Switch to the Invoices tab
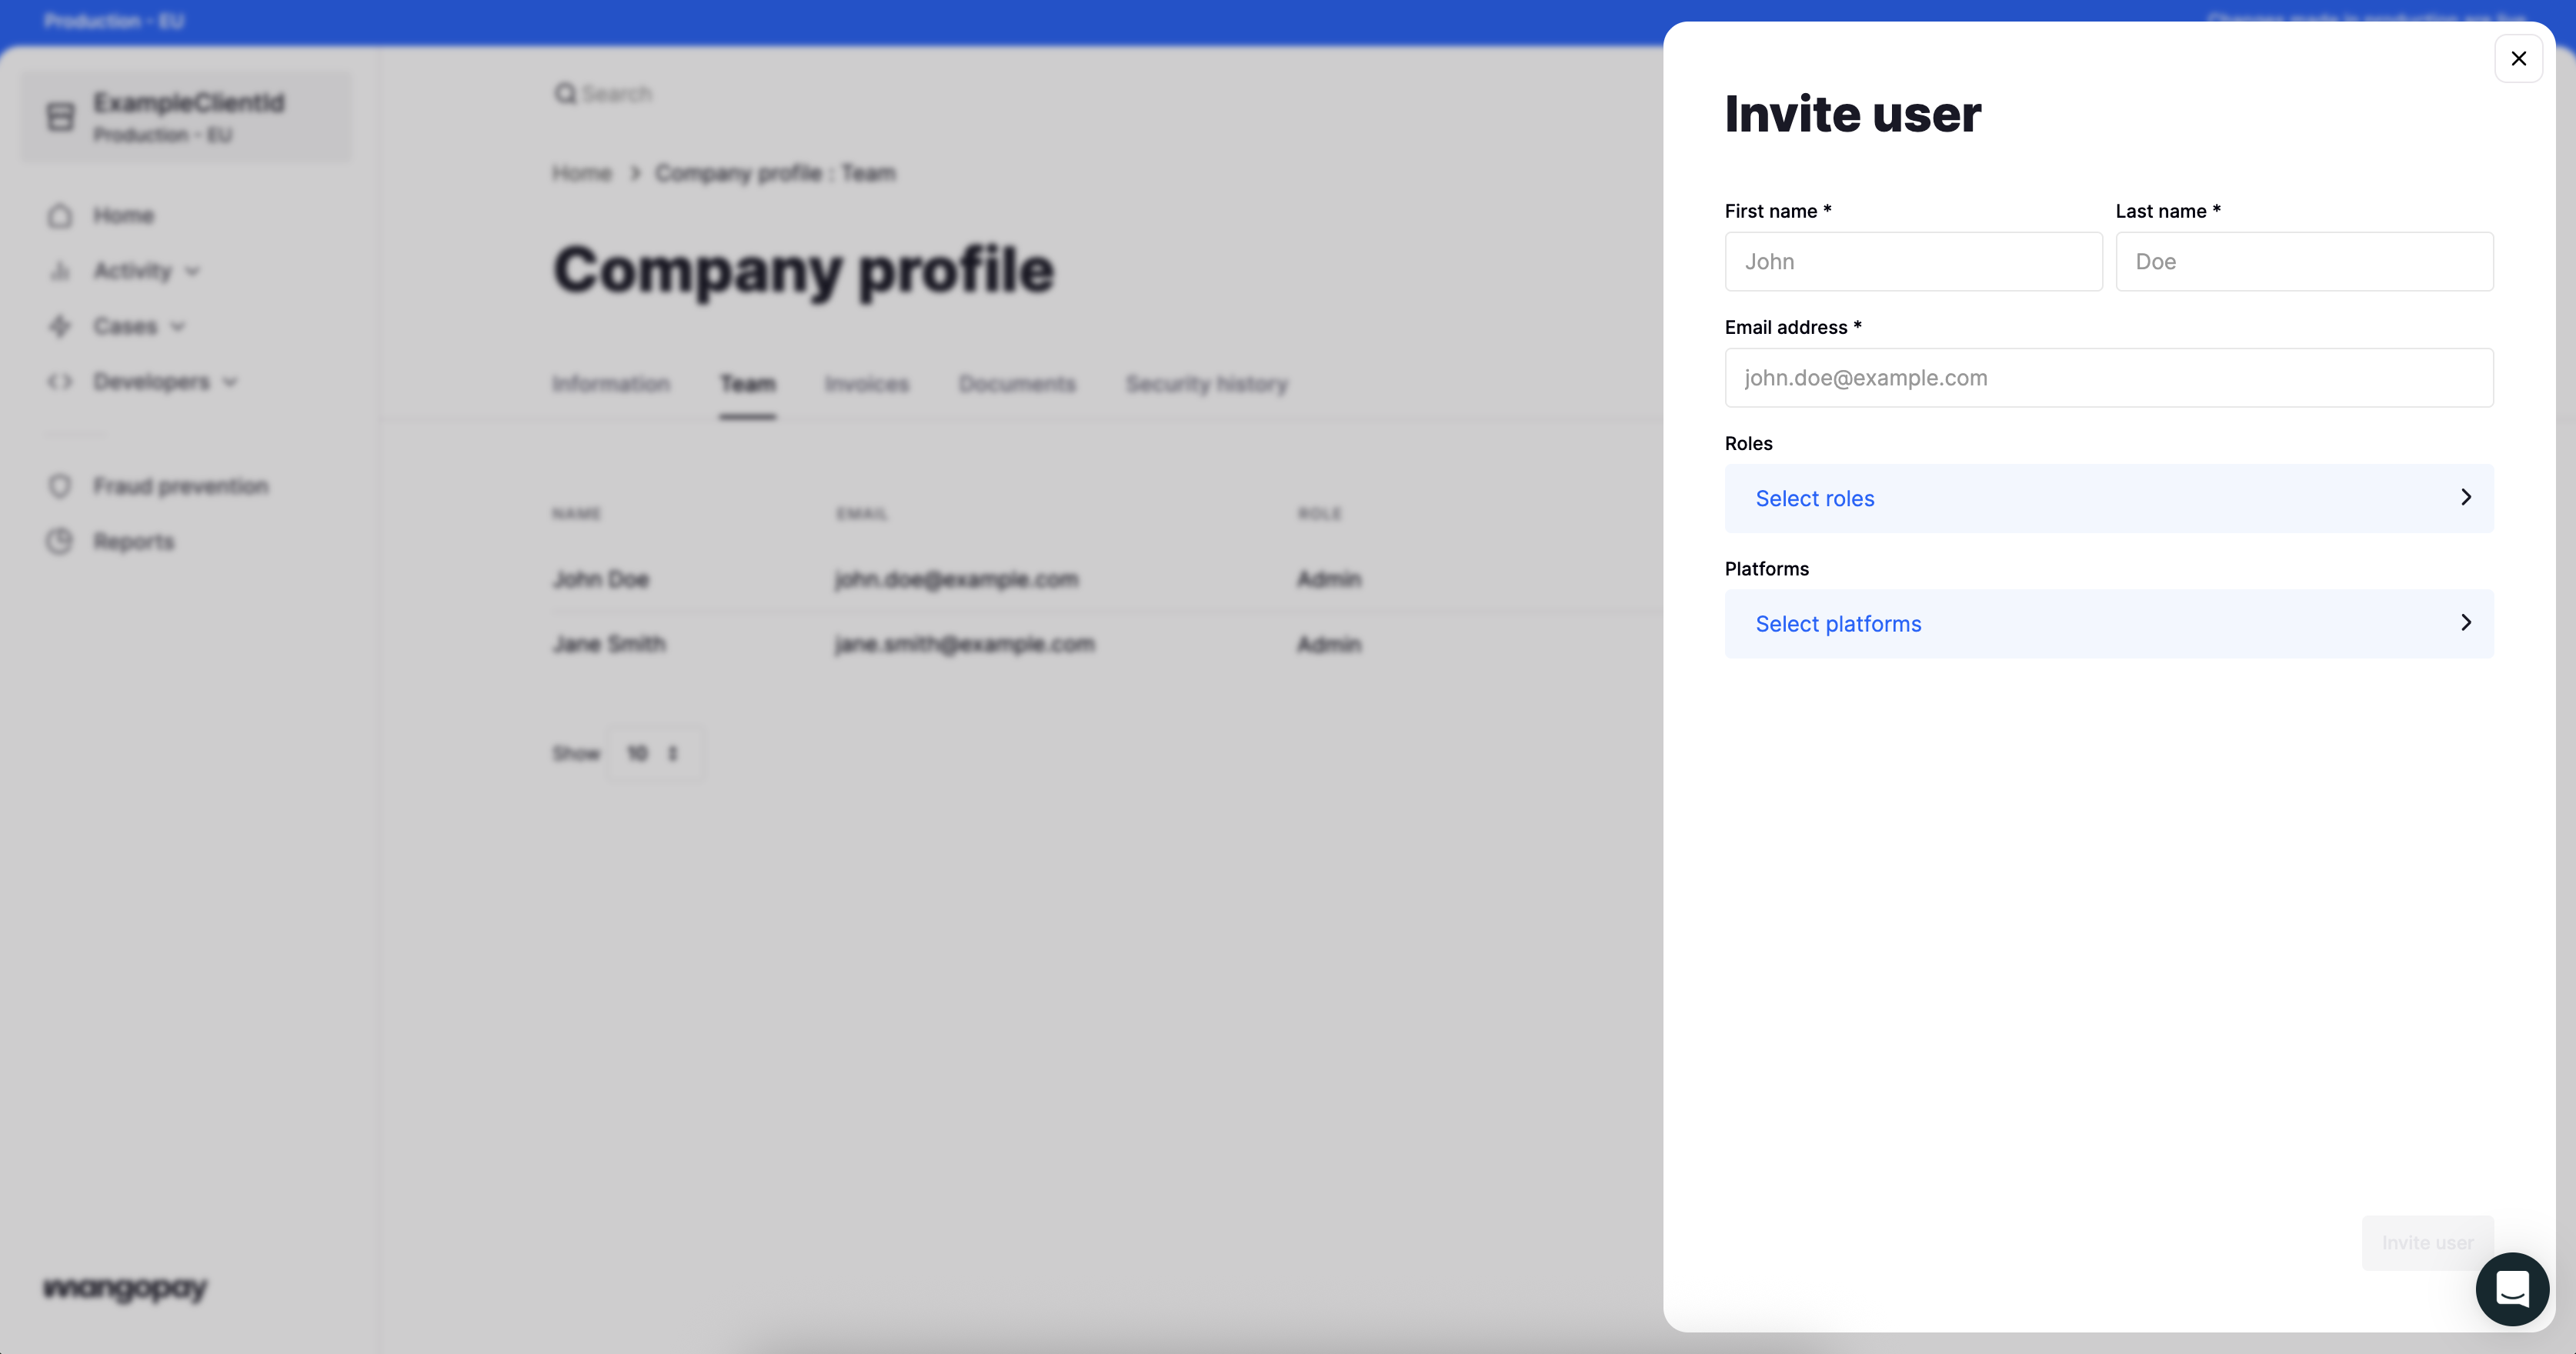 [x=866, y=384]
